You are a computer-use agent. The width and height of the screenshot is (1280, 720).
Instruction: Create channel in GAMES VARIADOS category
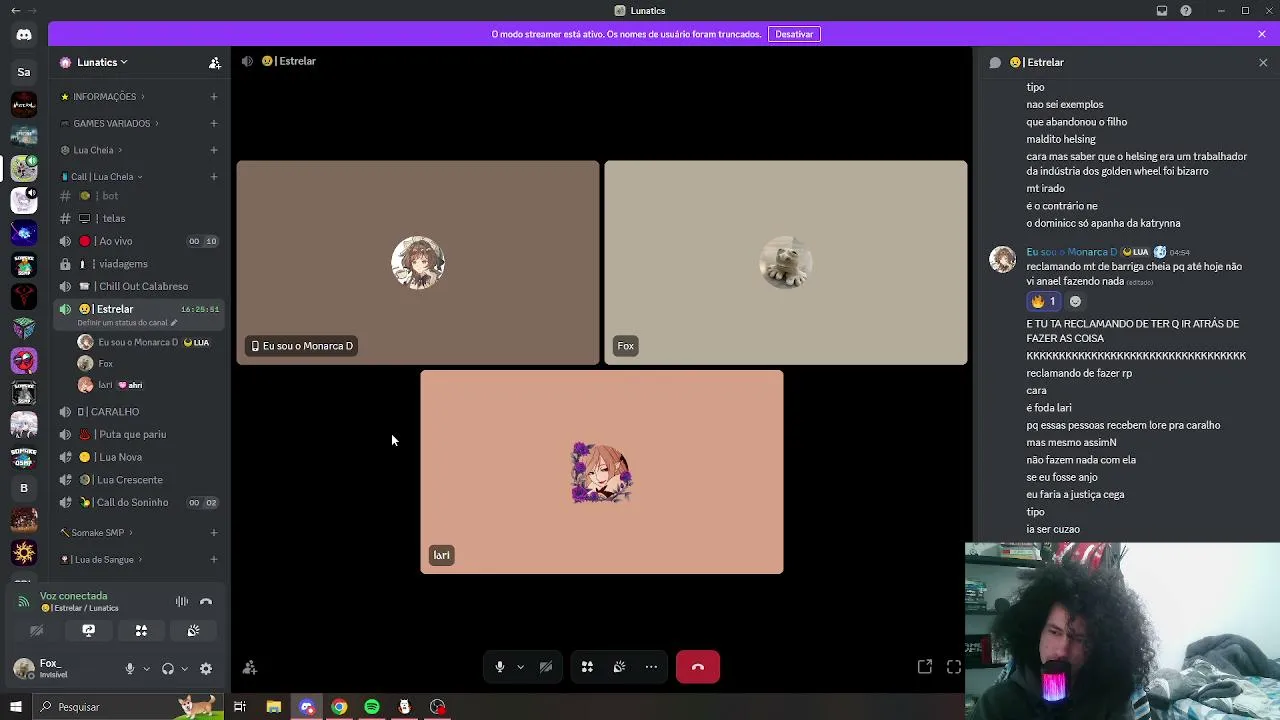[213, 123]
